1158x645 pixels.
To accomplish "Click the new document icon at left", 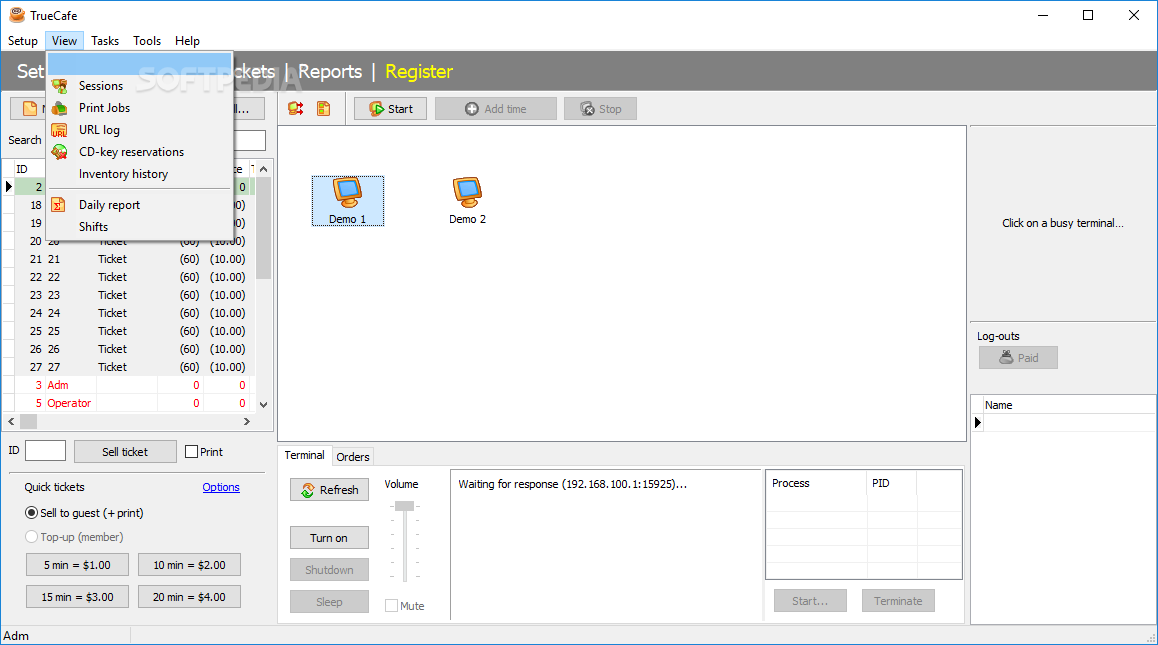I will tap(30, 109).
